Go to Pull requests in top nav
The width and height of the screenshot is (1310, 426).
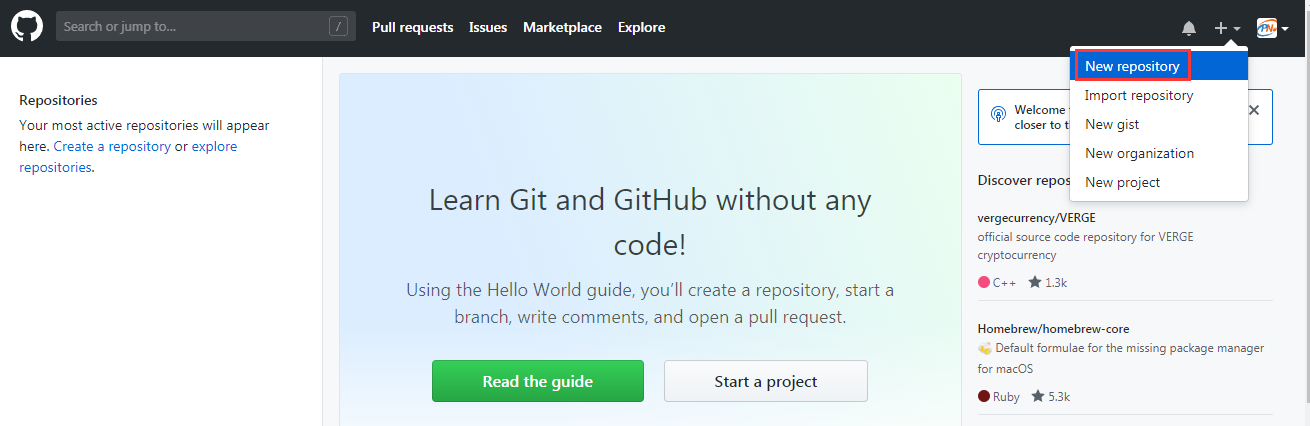[412, 27]
